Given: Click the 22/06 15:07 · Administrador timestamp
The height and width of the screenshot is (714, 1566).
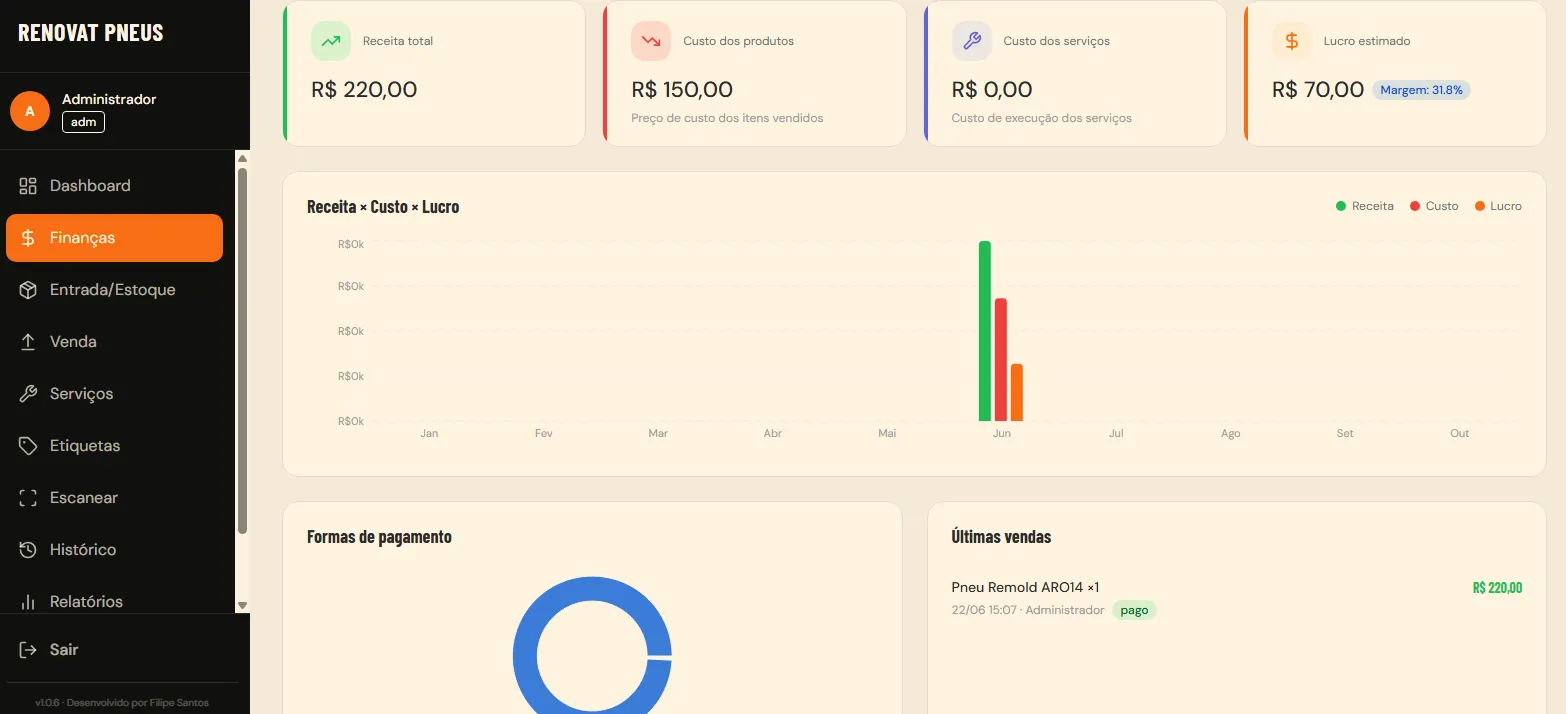Looking at the screenshot, I should (1028, 610).
